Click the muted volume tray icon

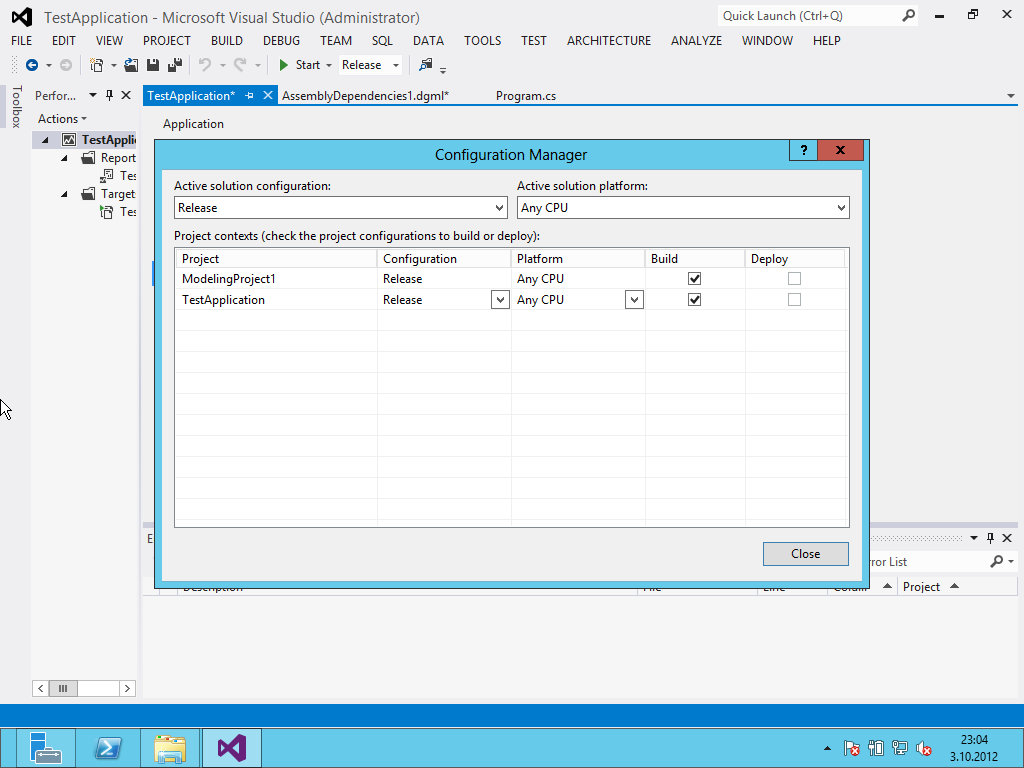pyautogui.click(x=923, y=748)
